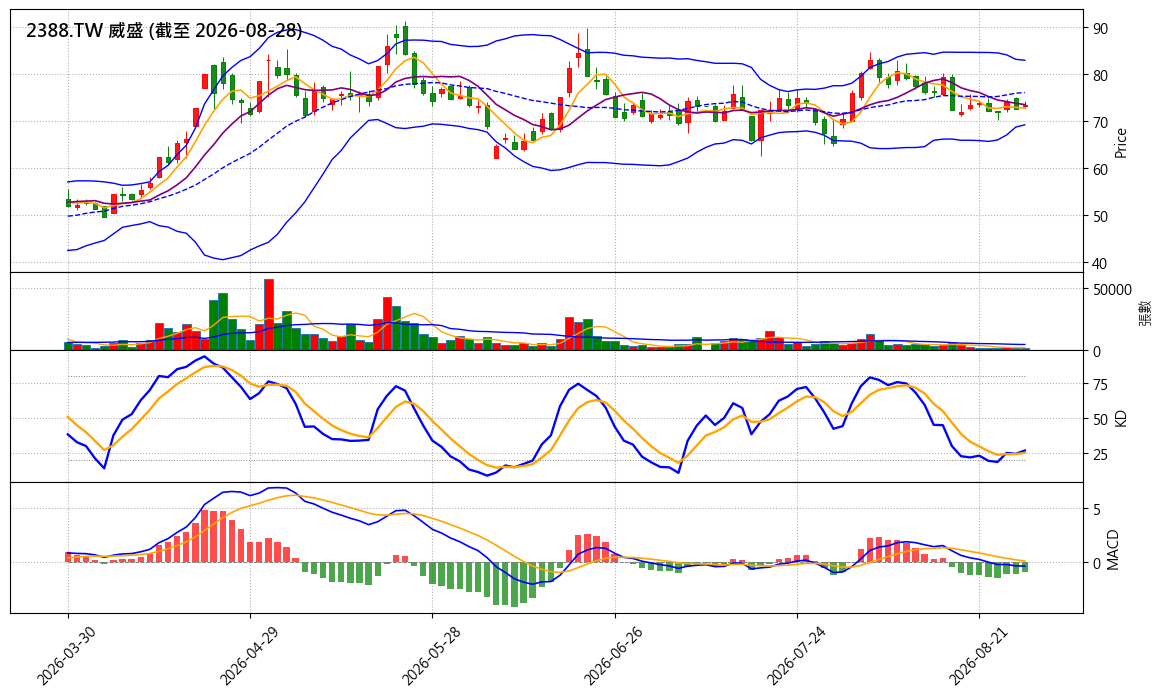Click the tallest red volume bar
The width and height of the screenshot is (1163, 698).
pyautogui.click(x=268, y=315)
